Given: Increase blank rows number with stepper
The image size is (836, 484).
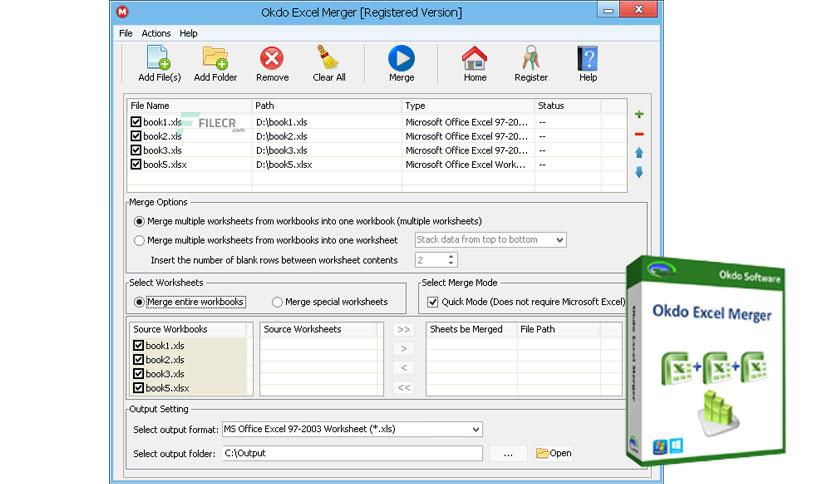Looking at the screenshot, I should click(x=451, y=257).
